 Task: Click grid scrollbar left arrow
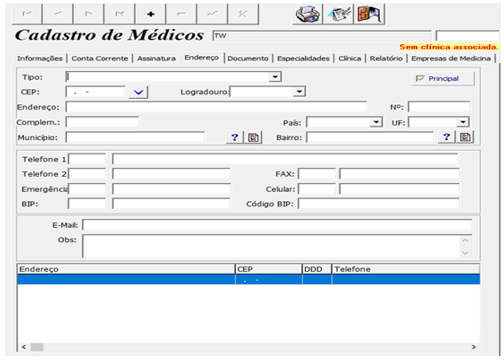(24, 347)
